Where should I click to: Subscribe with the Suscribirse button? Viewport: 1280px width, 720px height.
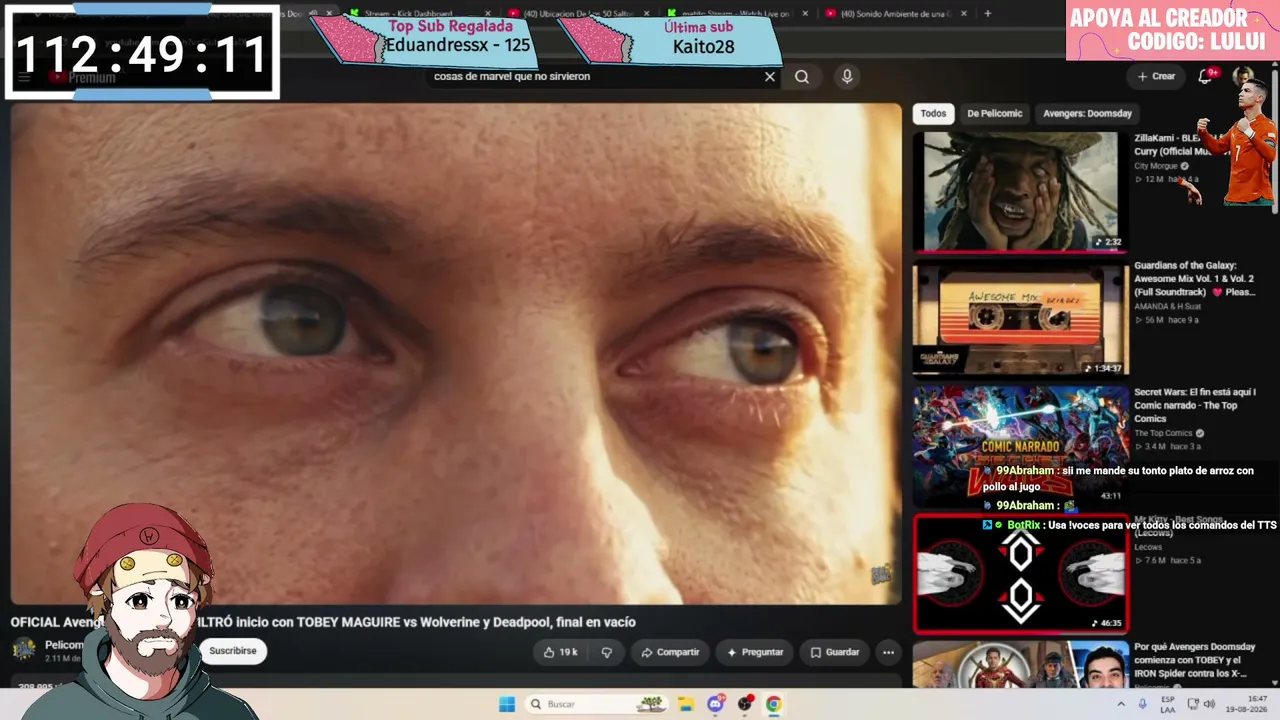[x=233, y=651]
